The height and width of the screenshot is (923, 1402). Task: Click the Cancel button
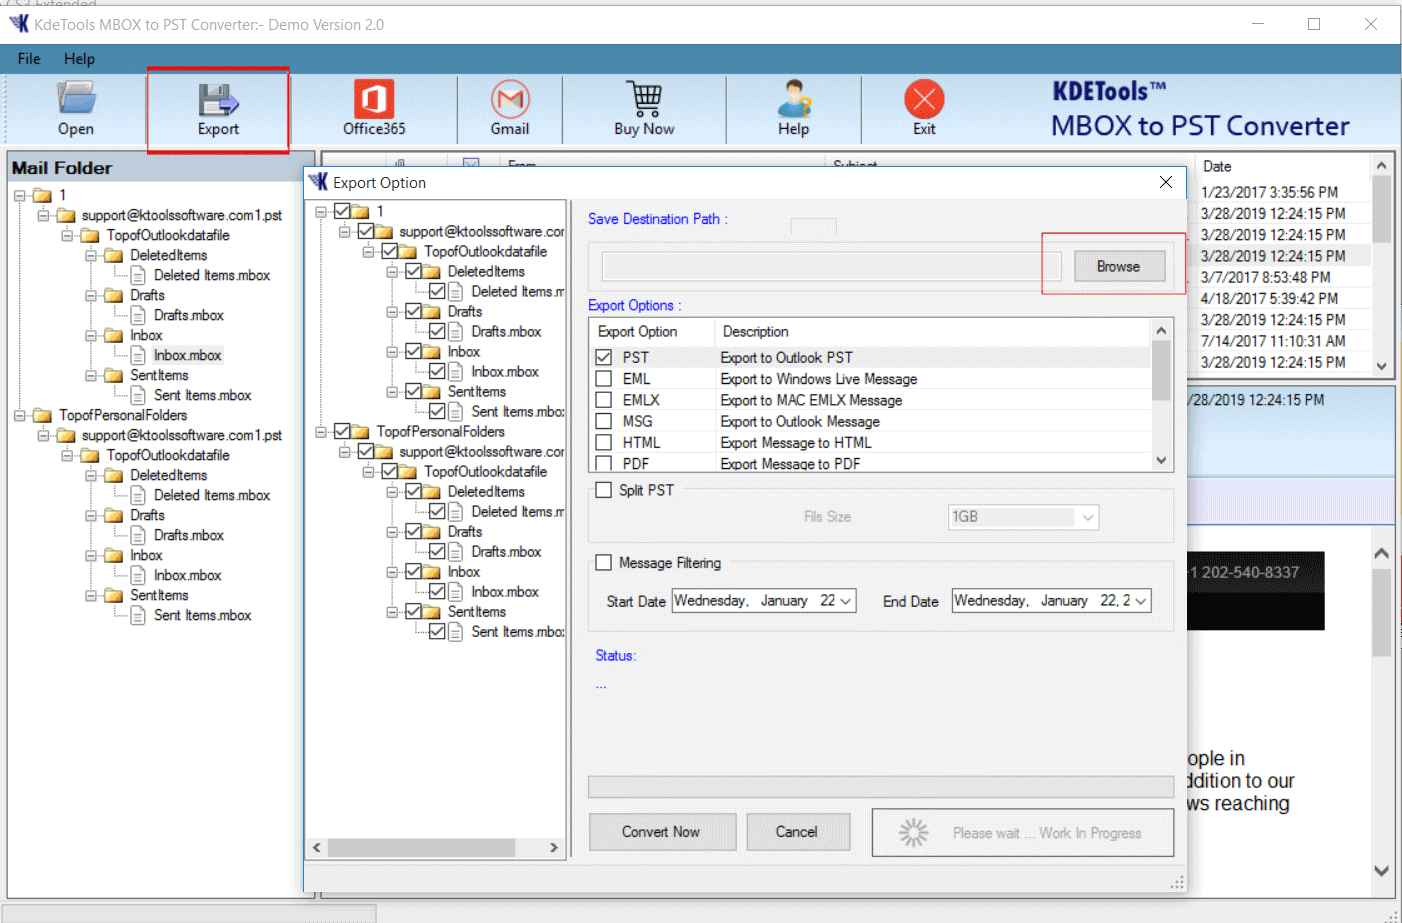coord(796,832)
